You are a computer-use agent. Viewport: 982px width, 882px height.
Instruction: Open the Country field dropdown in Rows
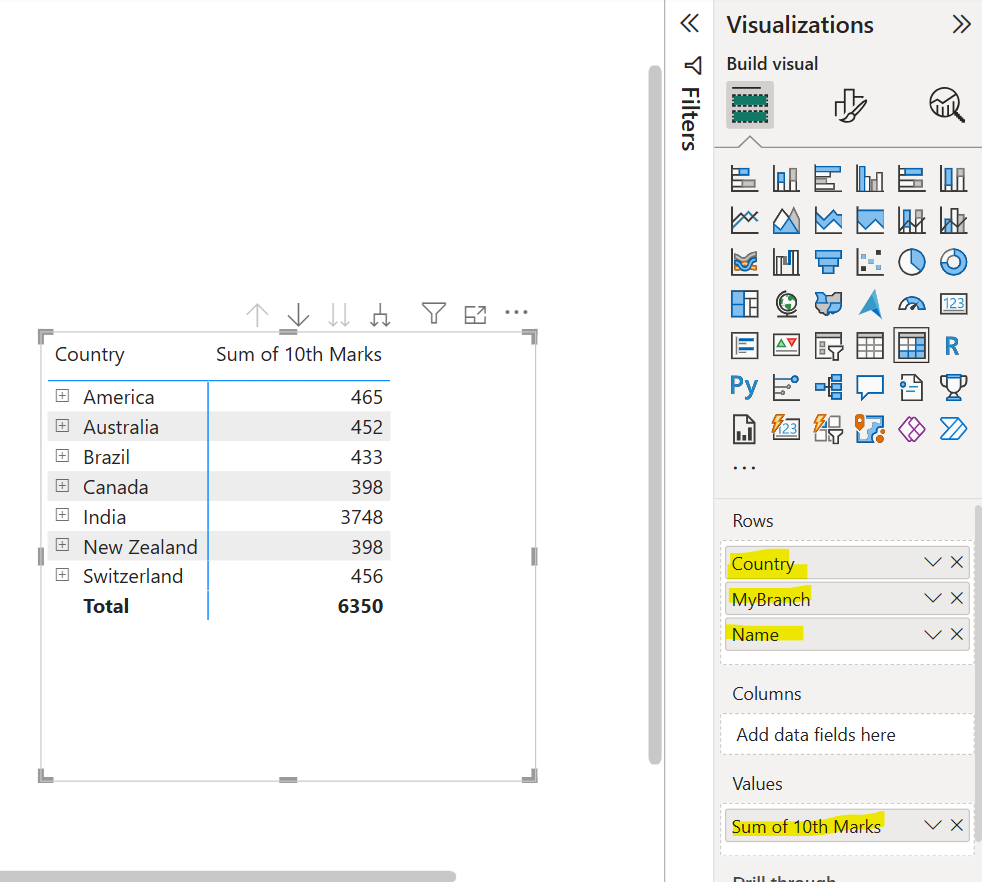(x=932, y=563)
